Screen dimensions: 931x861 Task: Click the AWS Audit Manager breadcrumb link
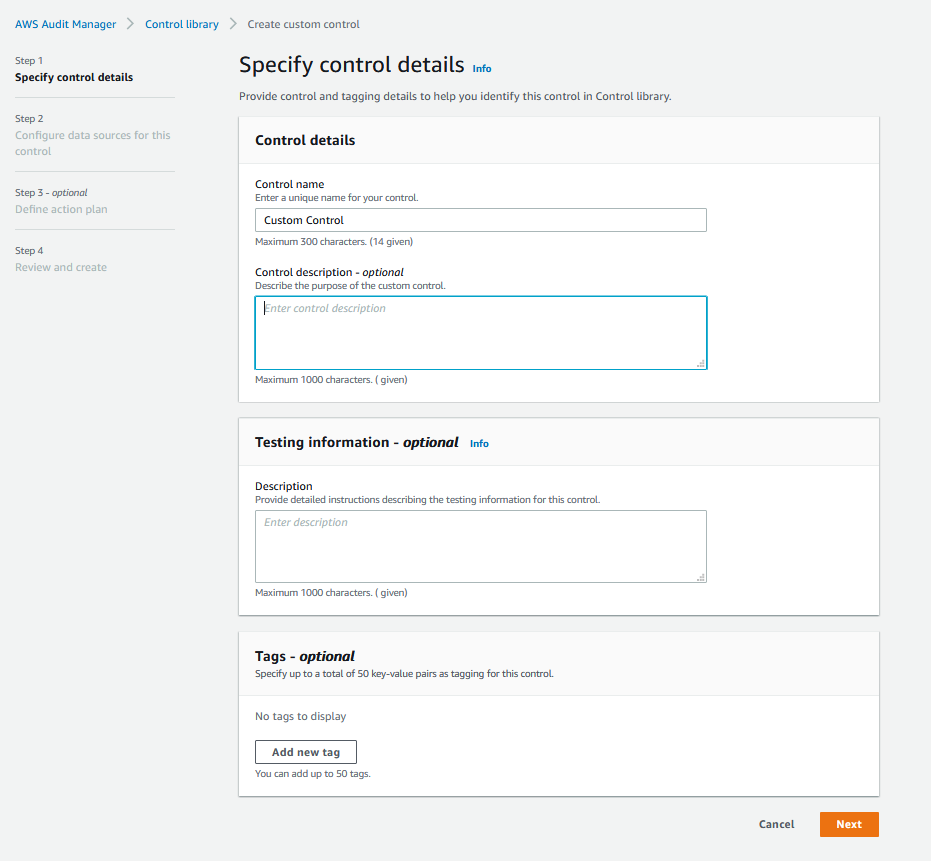pyautogui.click(x=65, y=24)
